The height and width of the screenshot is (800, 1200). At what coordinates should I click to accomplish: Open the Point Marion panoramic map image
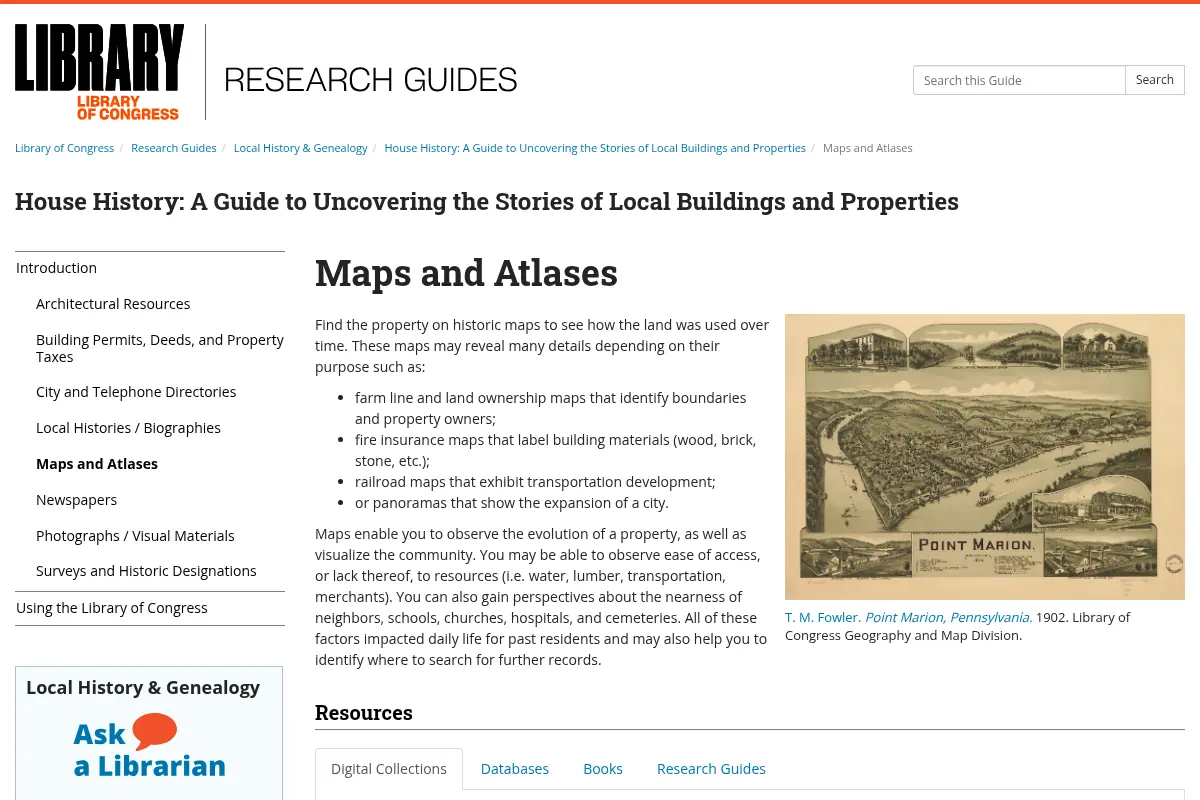point(985,457)
